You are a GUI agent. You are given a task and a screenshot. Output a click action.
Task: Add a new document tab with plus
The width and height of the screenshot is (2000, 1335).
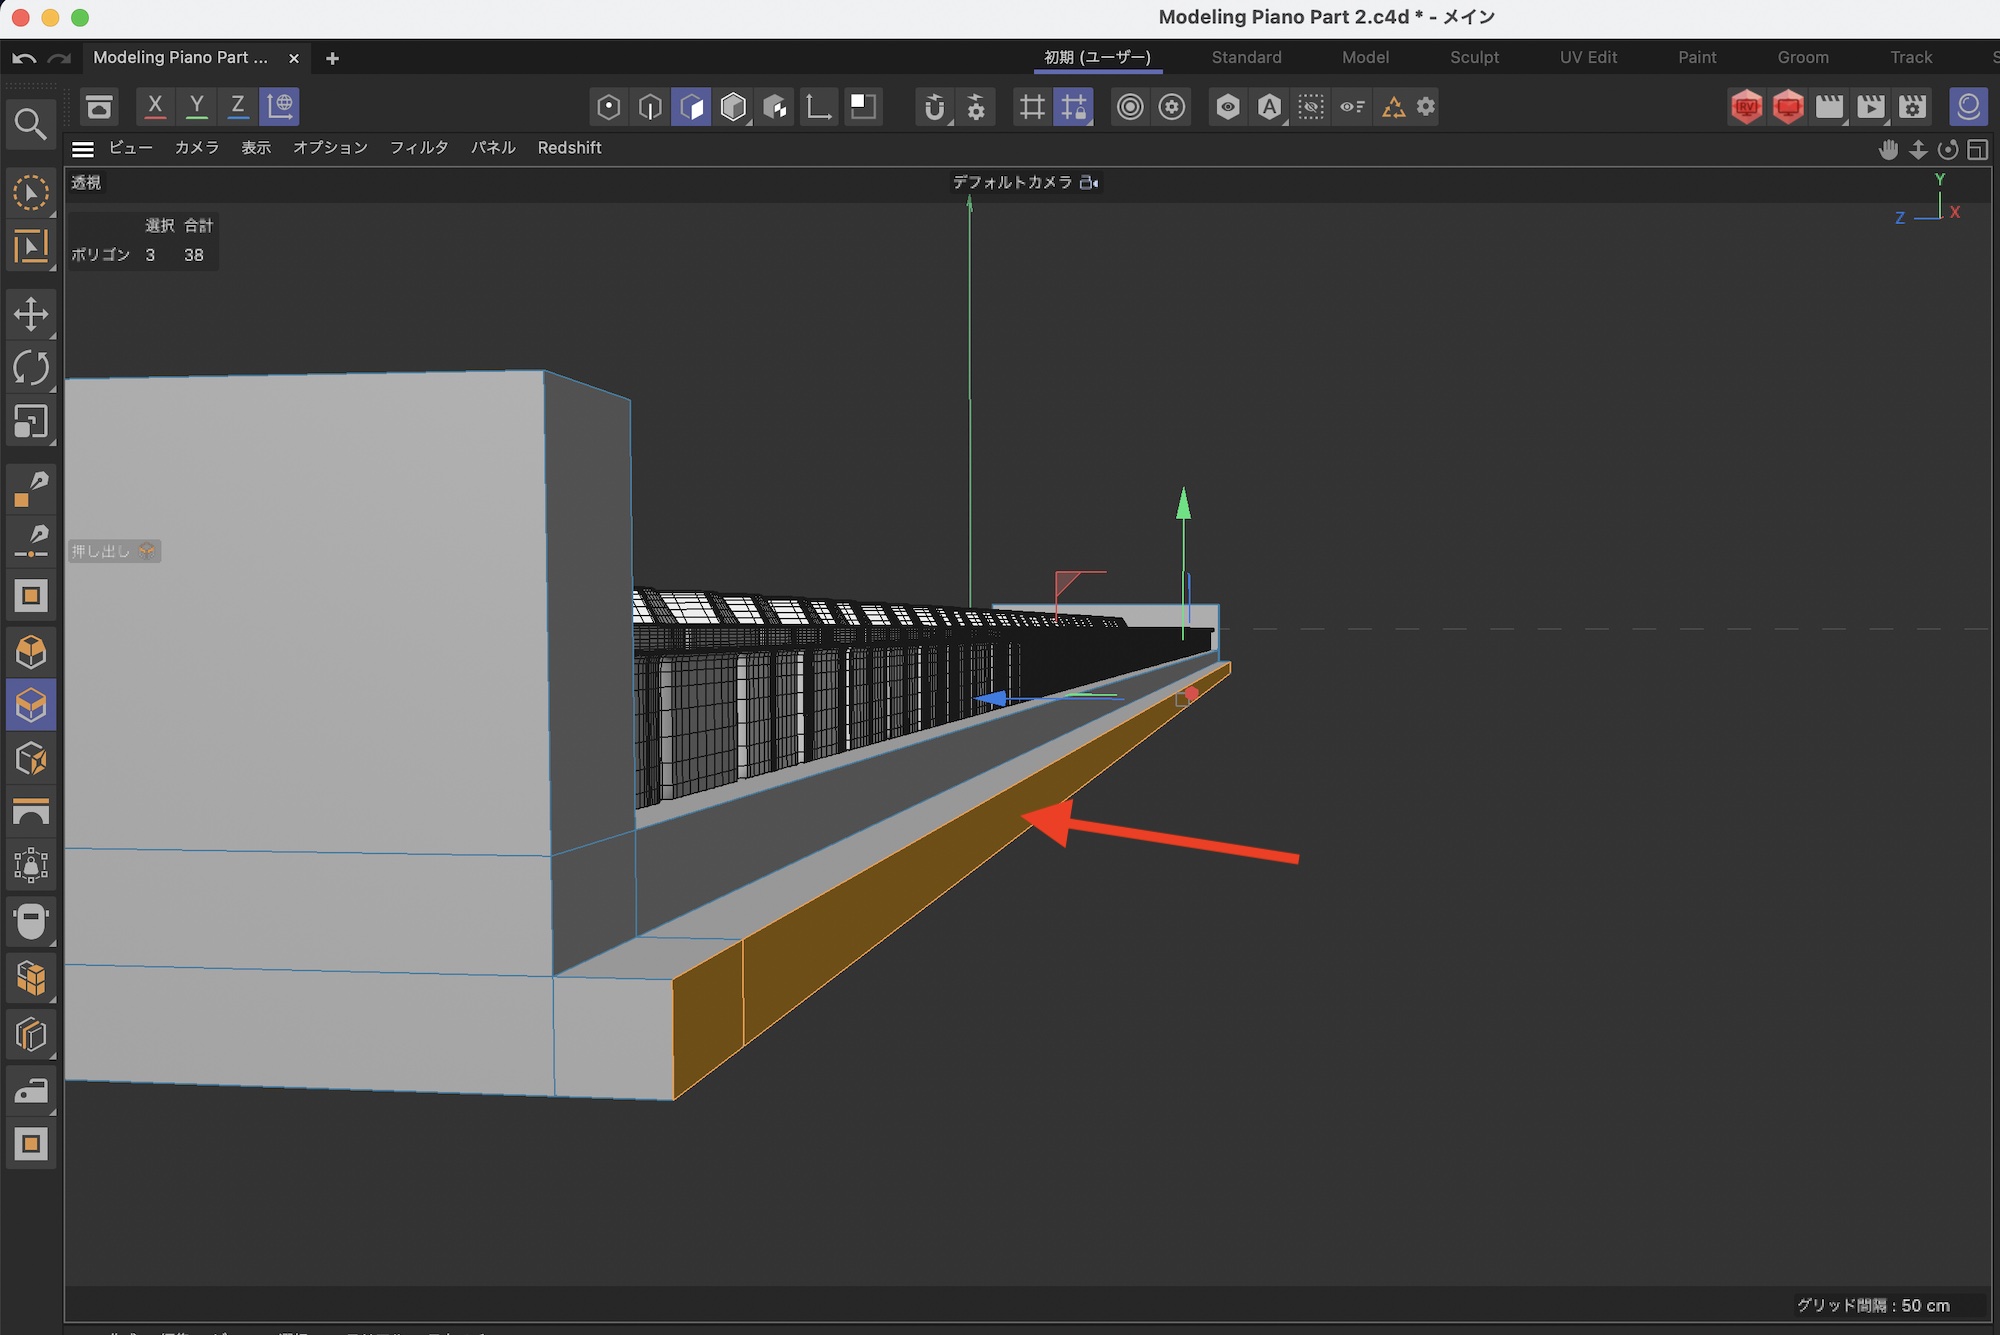pyautogui.click(x=332, y=58)
